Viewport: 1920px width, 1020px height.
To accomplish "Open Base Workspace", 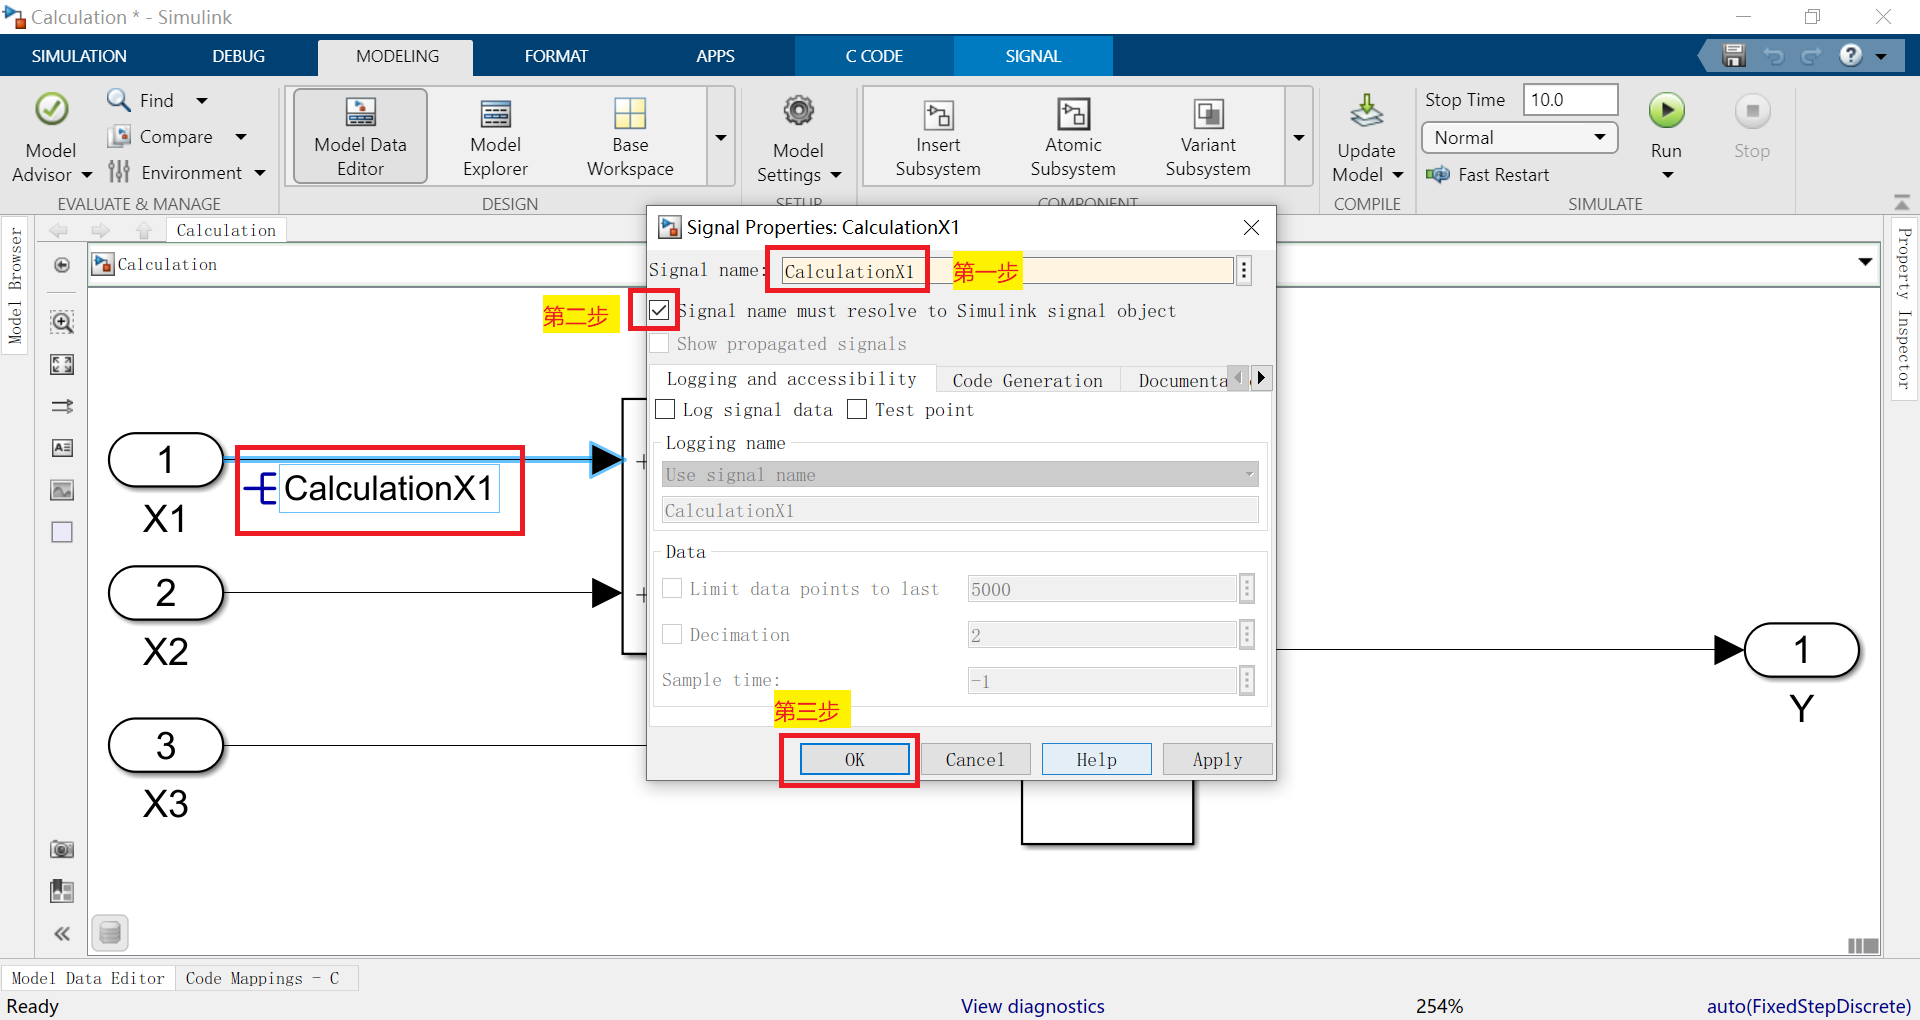I will pos(630,136).
